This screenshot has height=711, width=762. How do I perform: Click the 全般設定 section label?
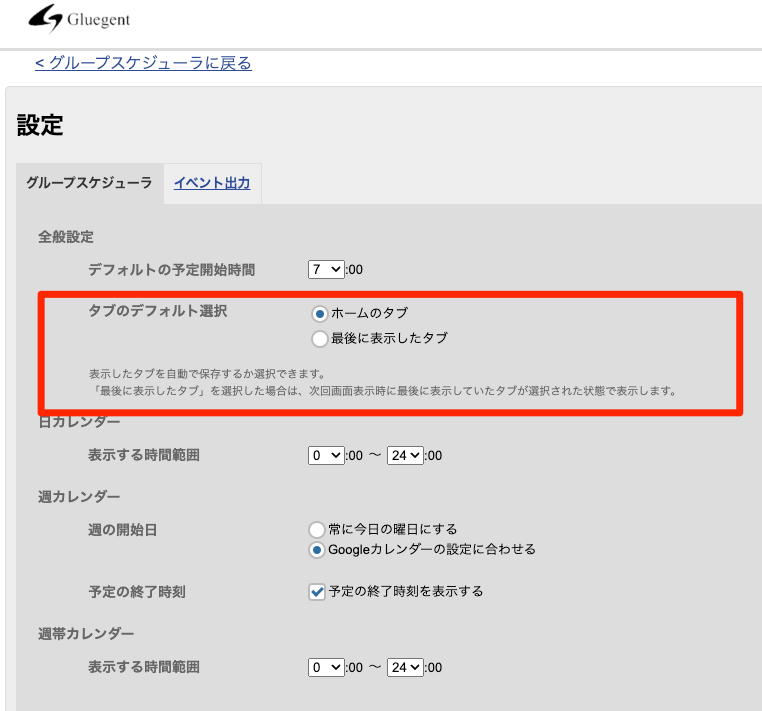pyautogui.click(x=66, y=237)
